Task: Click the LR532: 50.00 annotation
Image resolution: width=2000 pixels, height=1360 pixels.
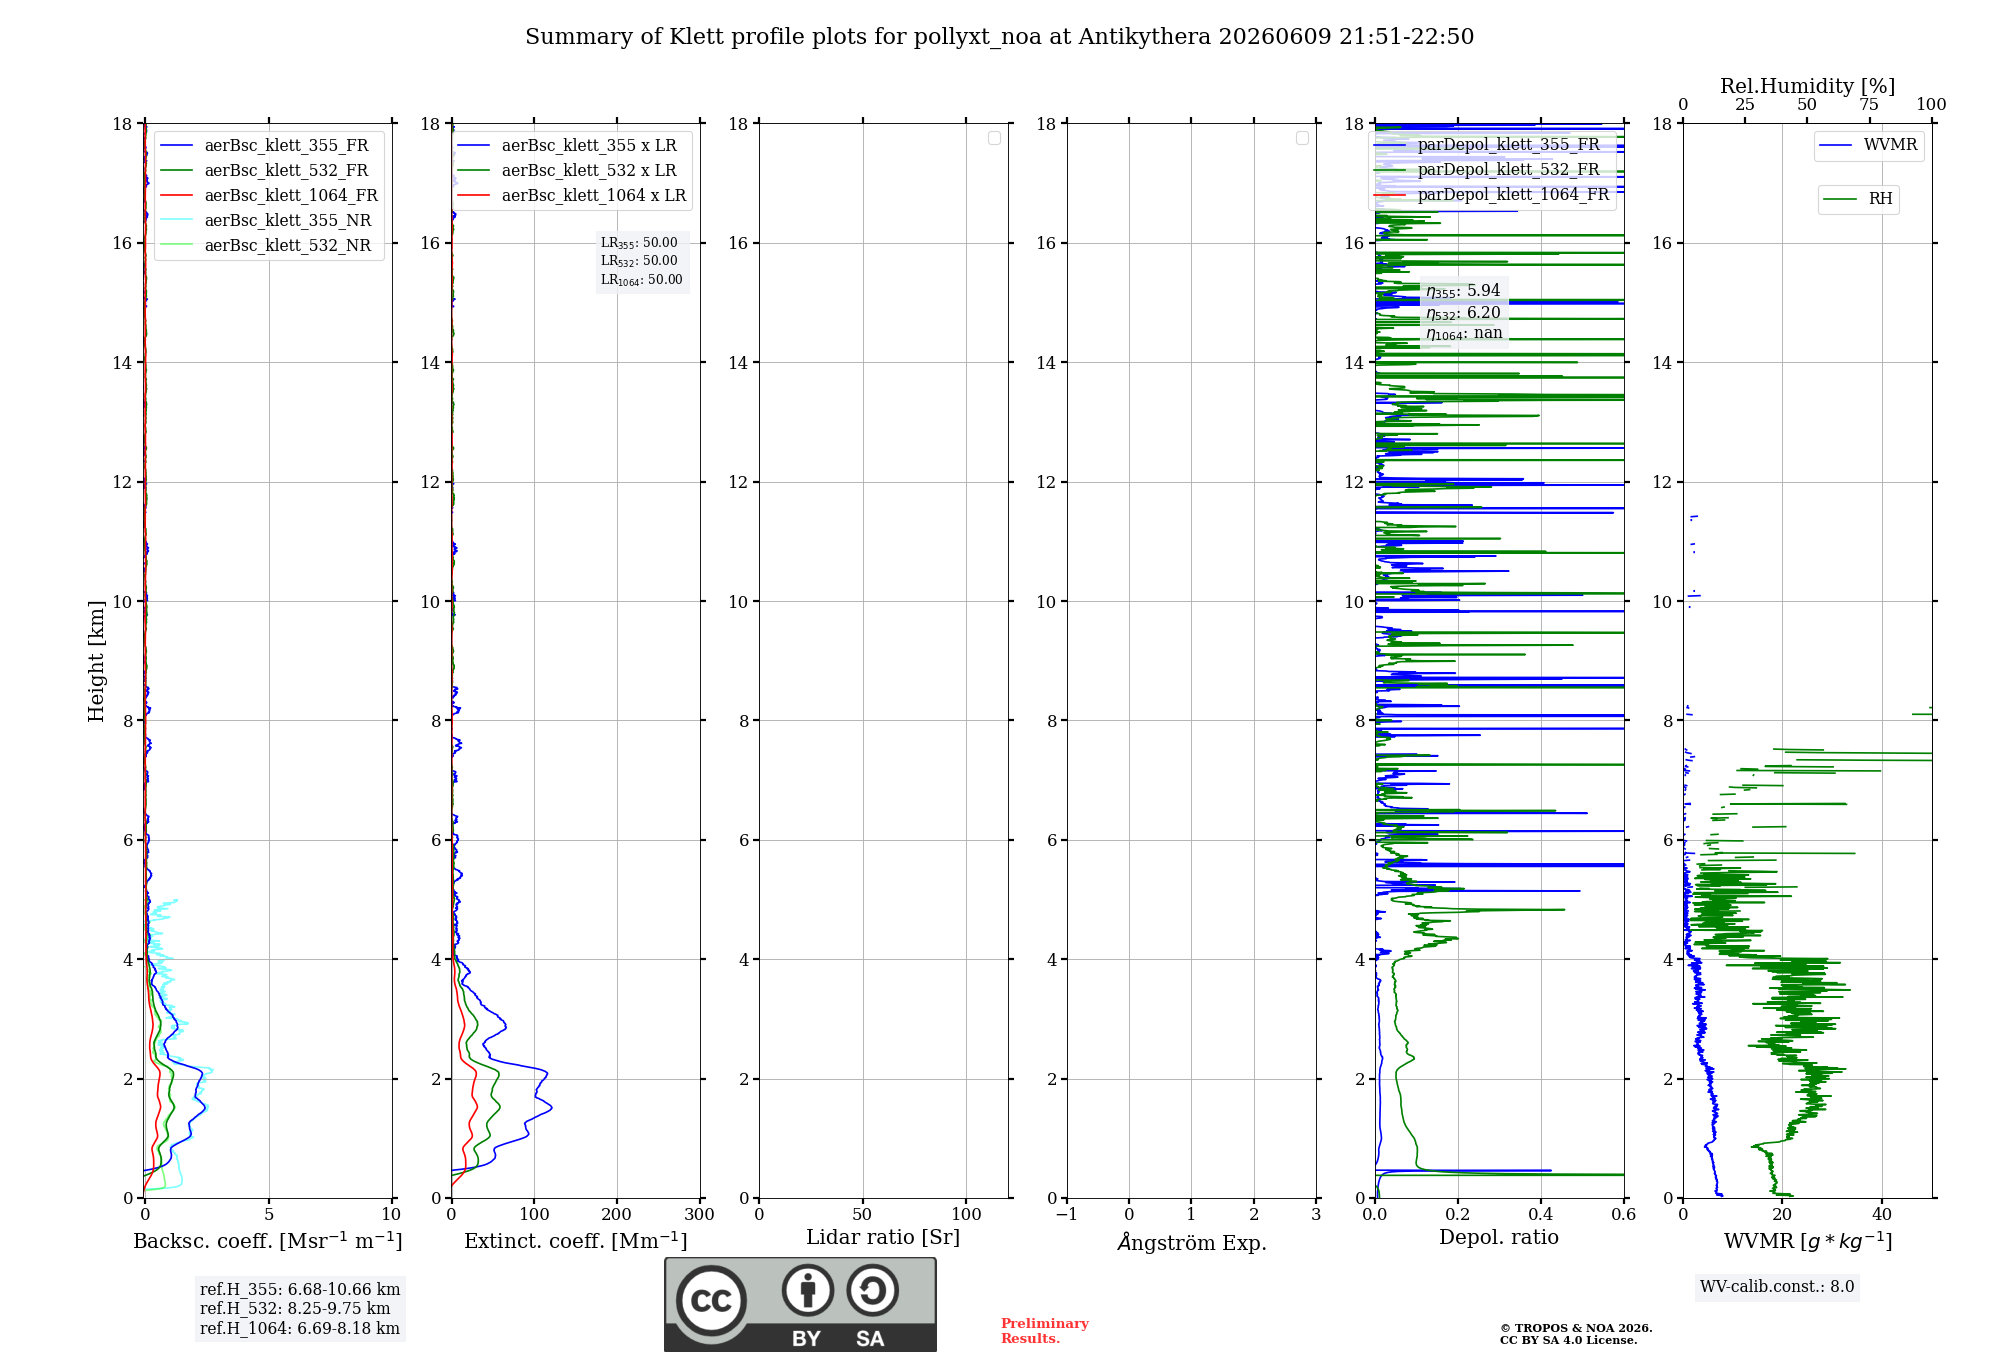Action: 639,261
